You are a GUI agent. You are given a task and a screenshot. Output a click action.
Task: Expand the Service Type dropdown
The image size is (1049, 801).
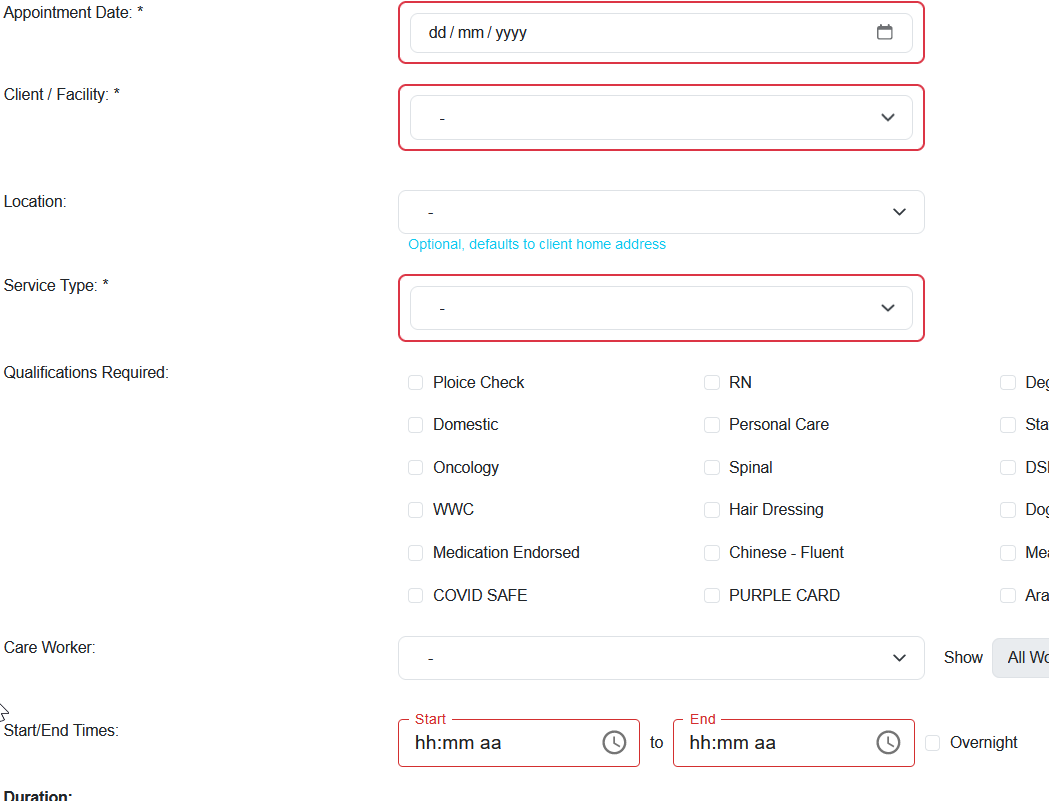coord(661,308)
